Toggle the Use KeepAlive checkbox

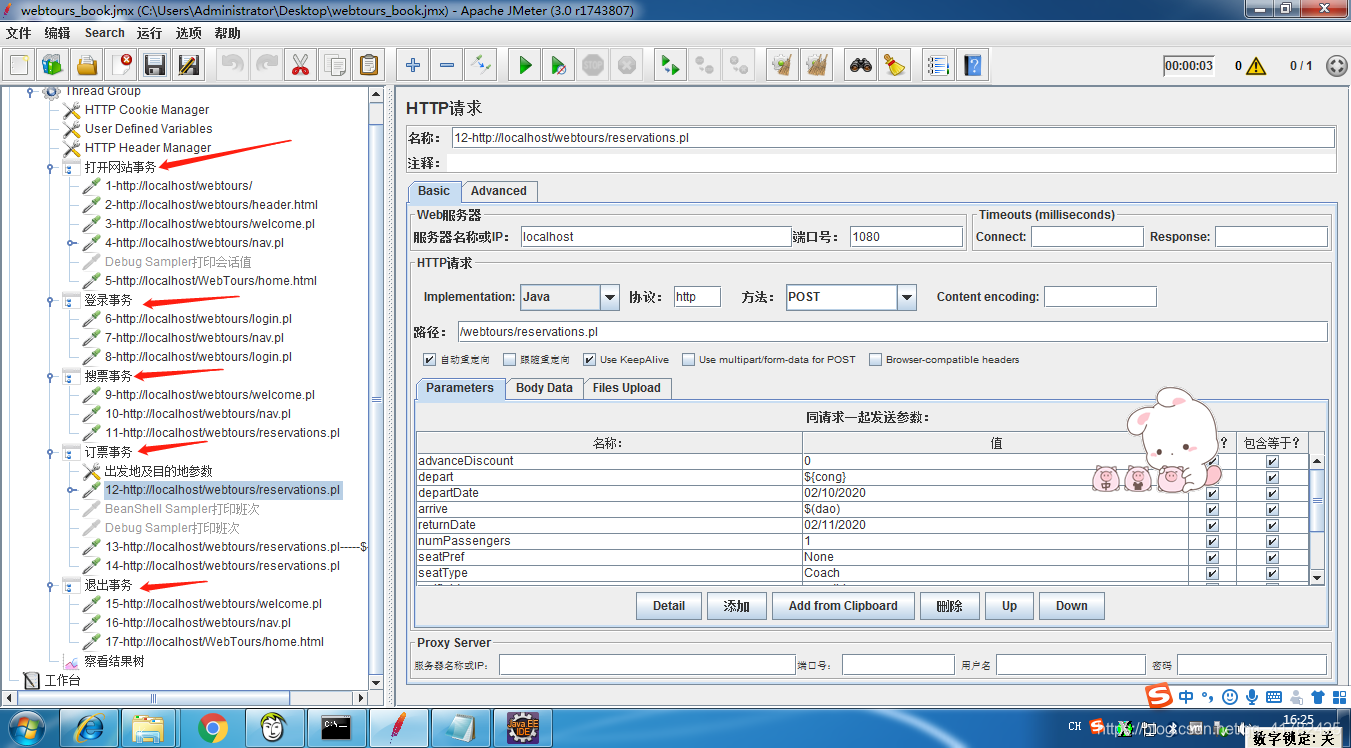point(590,360)
